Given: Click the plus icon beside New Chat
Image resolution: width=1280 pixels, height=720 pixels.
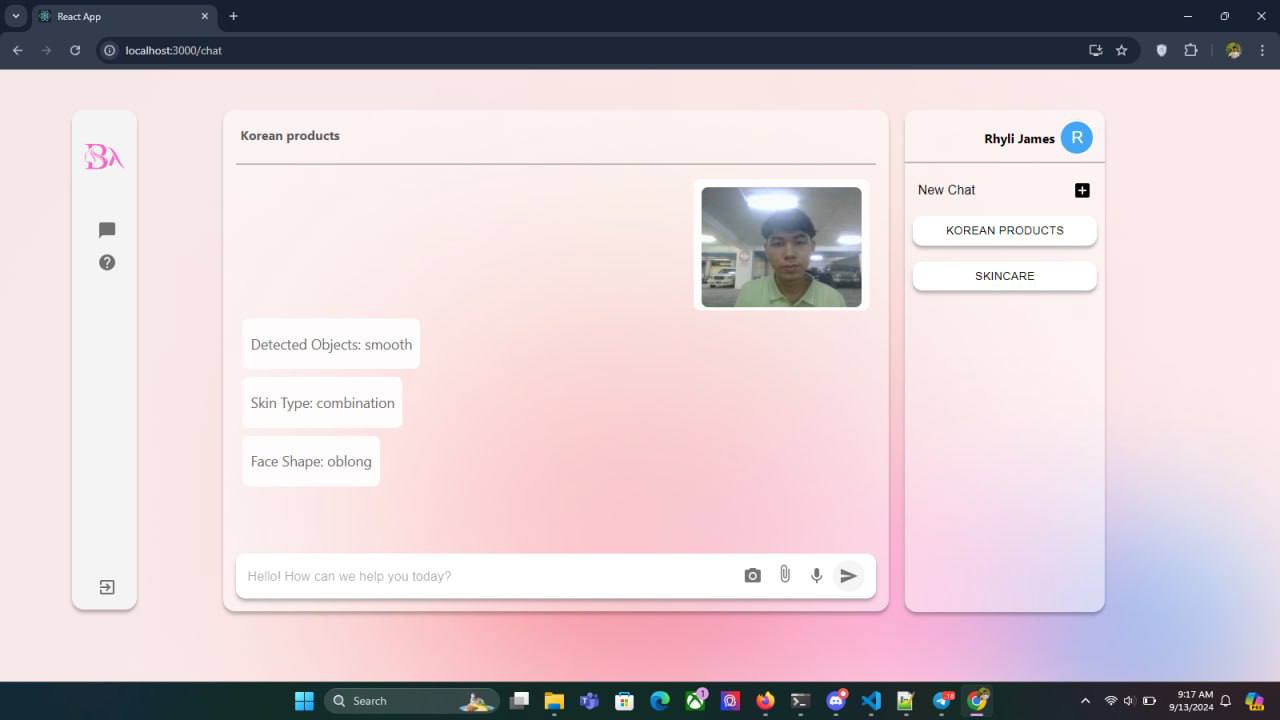Looking at the screenshot, I should [1082, 190].
